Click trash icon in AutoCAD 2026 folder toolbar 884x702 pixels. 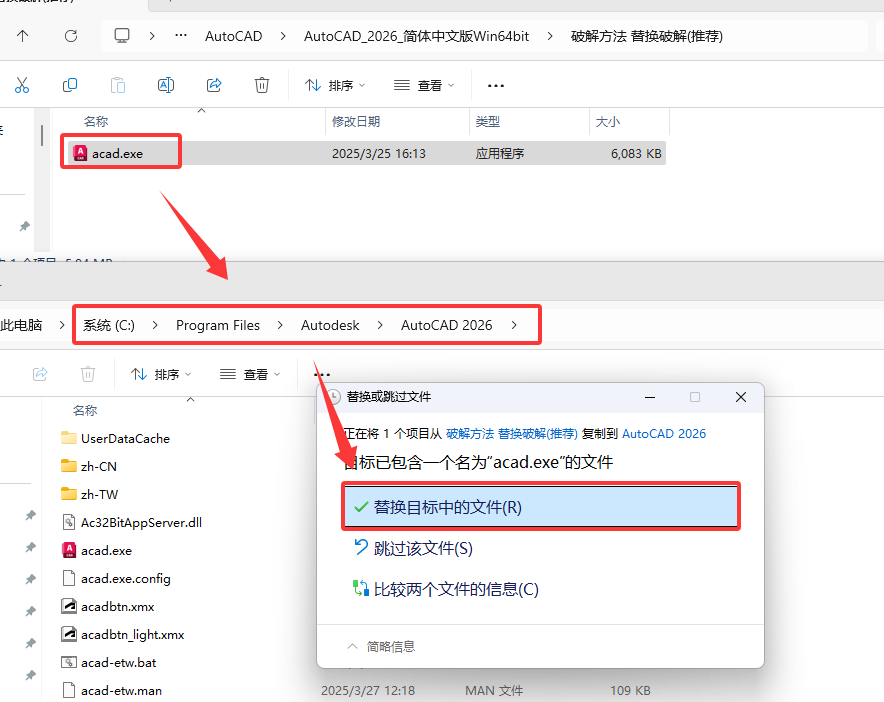pos(88,374)
